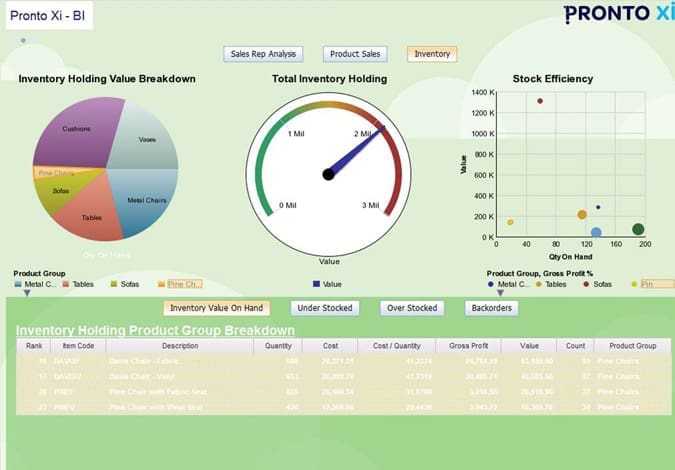Click the orange bubble in Stock Efficiency chart

pyautogui.click(x=582, y=214)
